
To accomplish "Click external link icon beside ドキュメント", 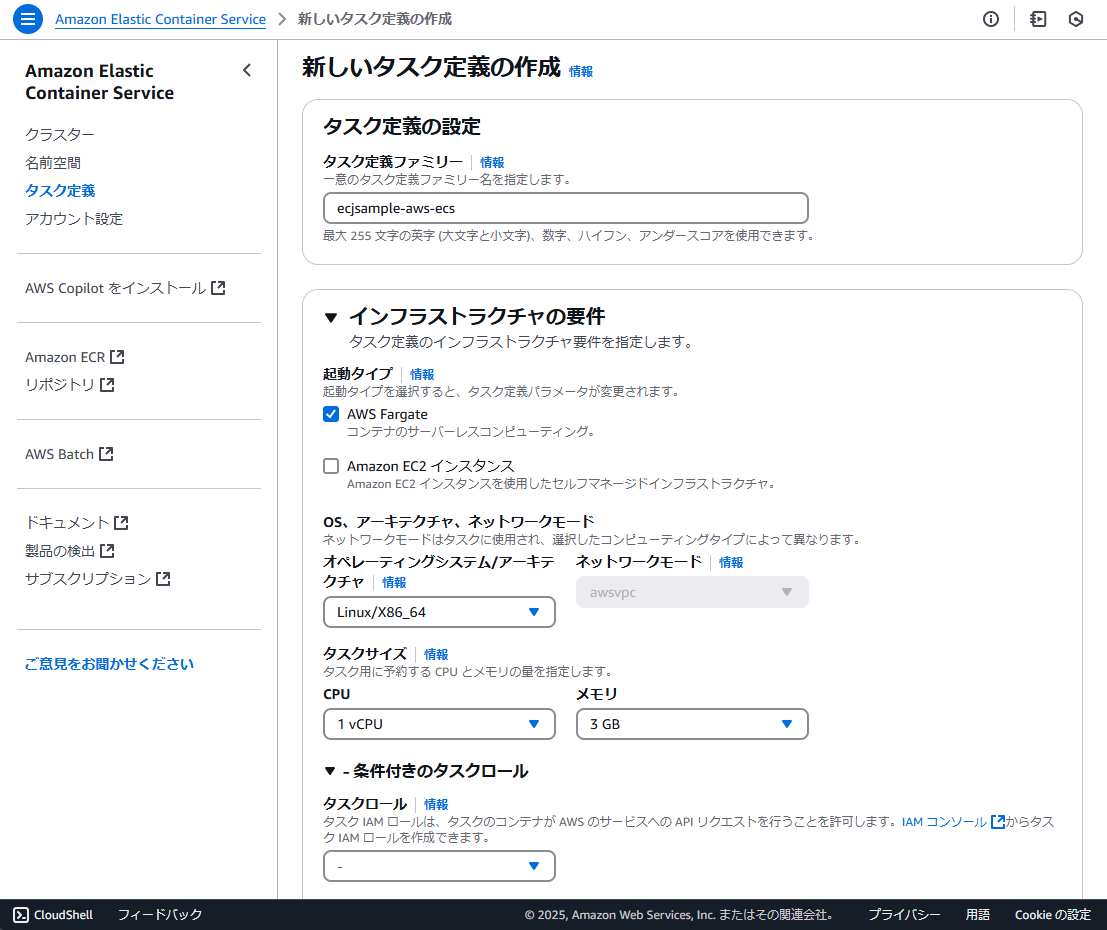I will pos(121,522).
